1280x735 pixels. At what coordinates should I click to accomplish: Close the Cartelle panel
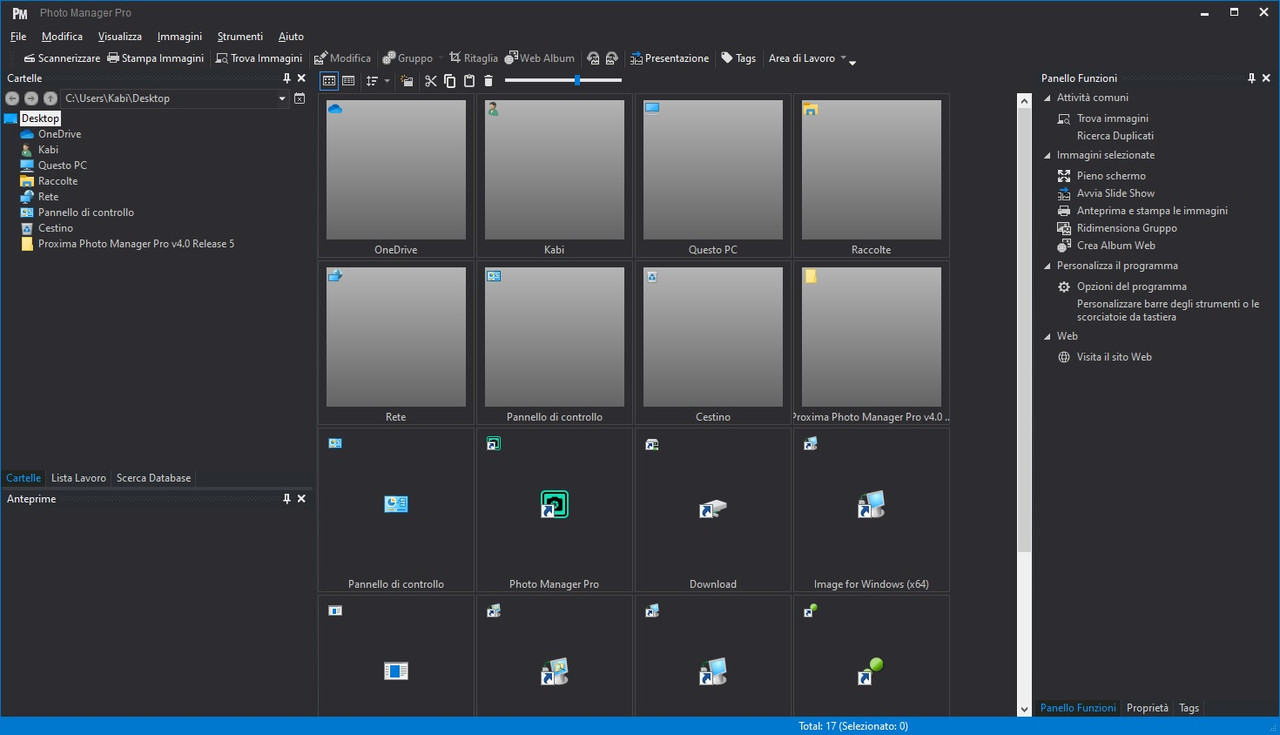click(x=301, y=78)
